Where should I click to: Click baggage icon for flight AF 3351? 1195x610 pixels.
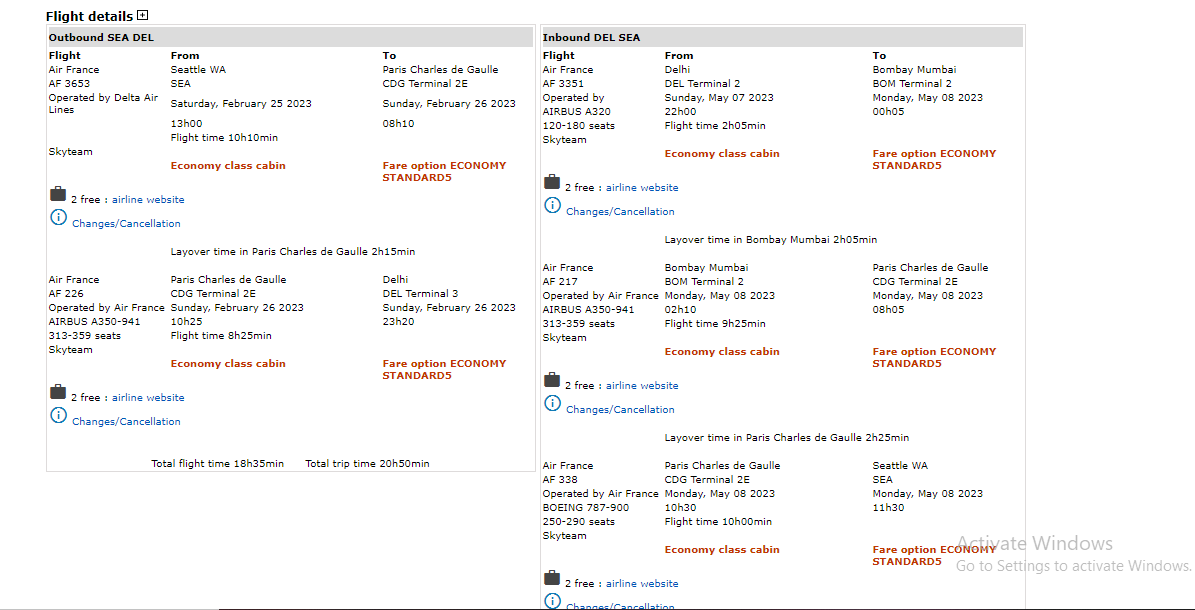(x=552, y=182)
